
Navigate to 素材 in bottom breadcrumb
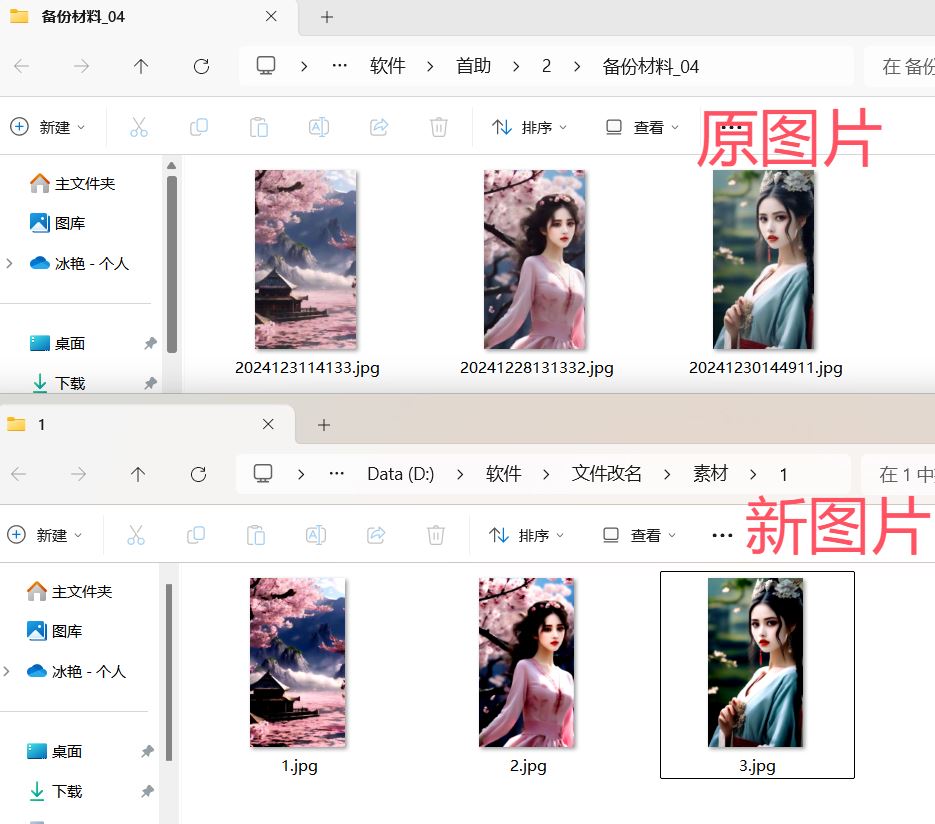click(x=710, y=473)
